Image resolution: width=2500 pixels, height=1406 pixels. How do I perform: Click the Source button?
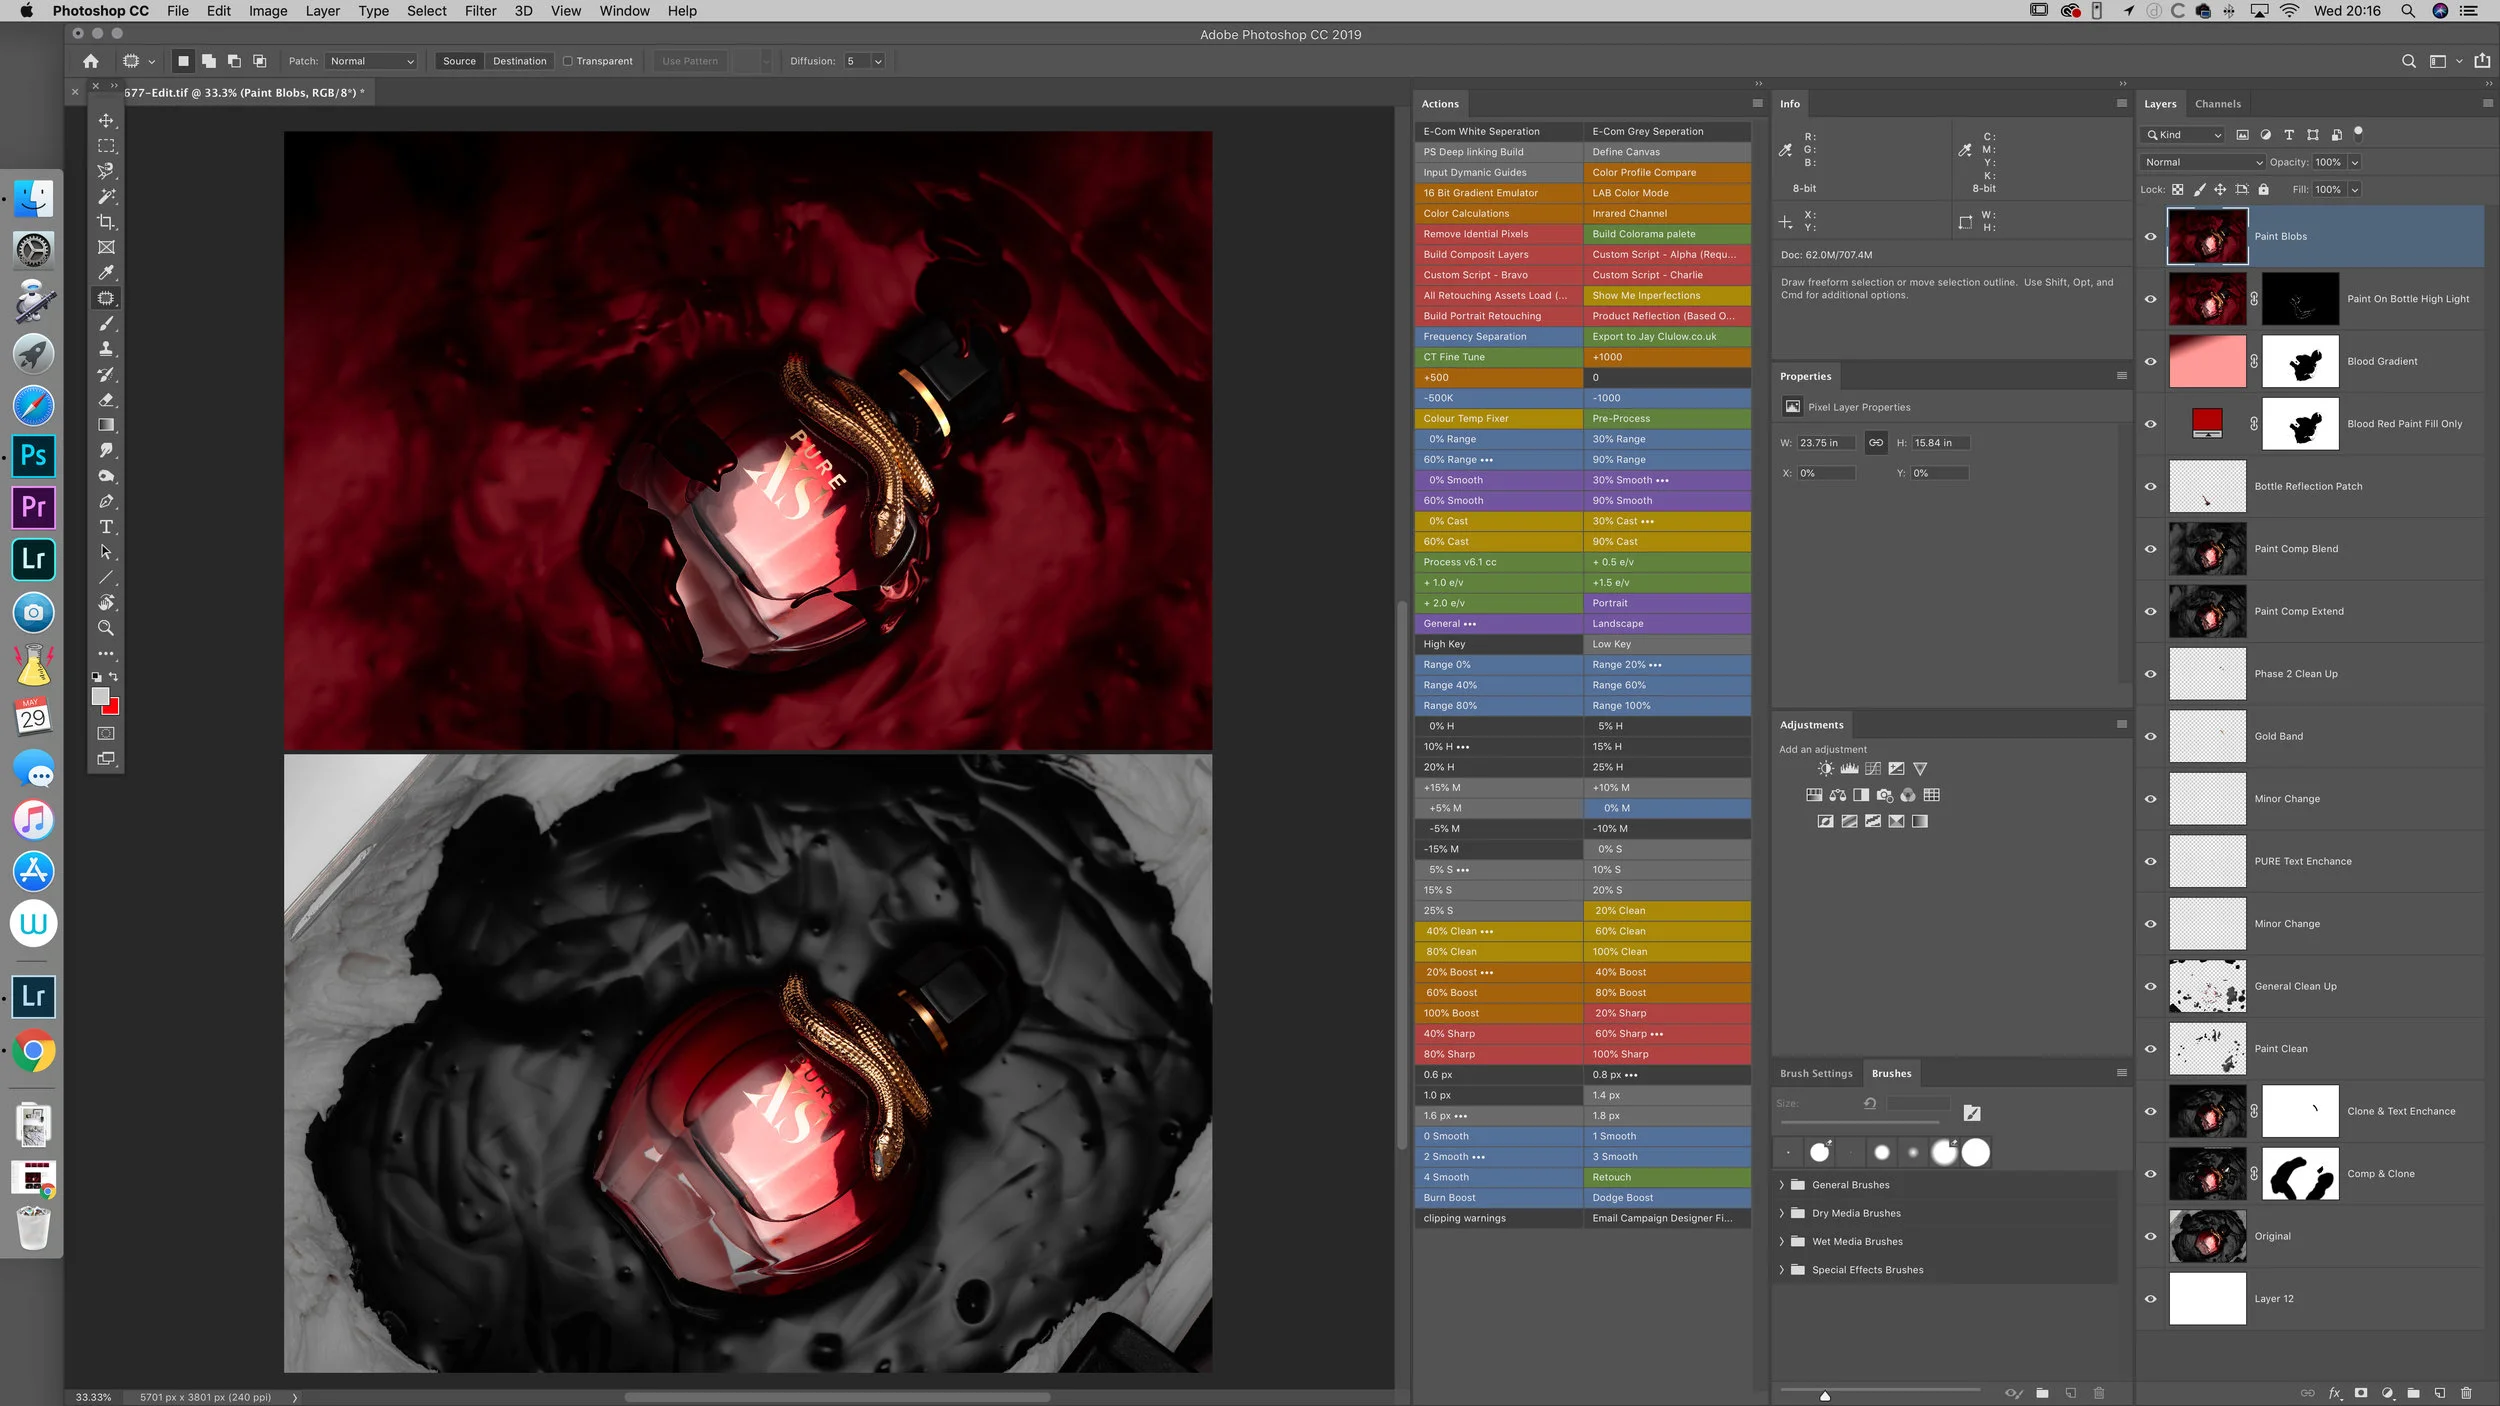pos(459,61)
